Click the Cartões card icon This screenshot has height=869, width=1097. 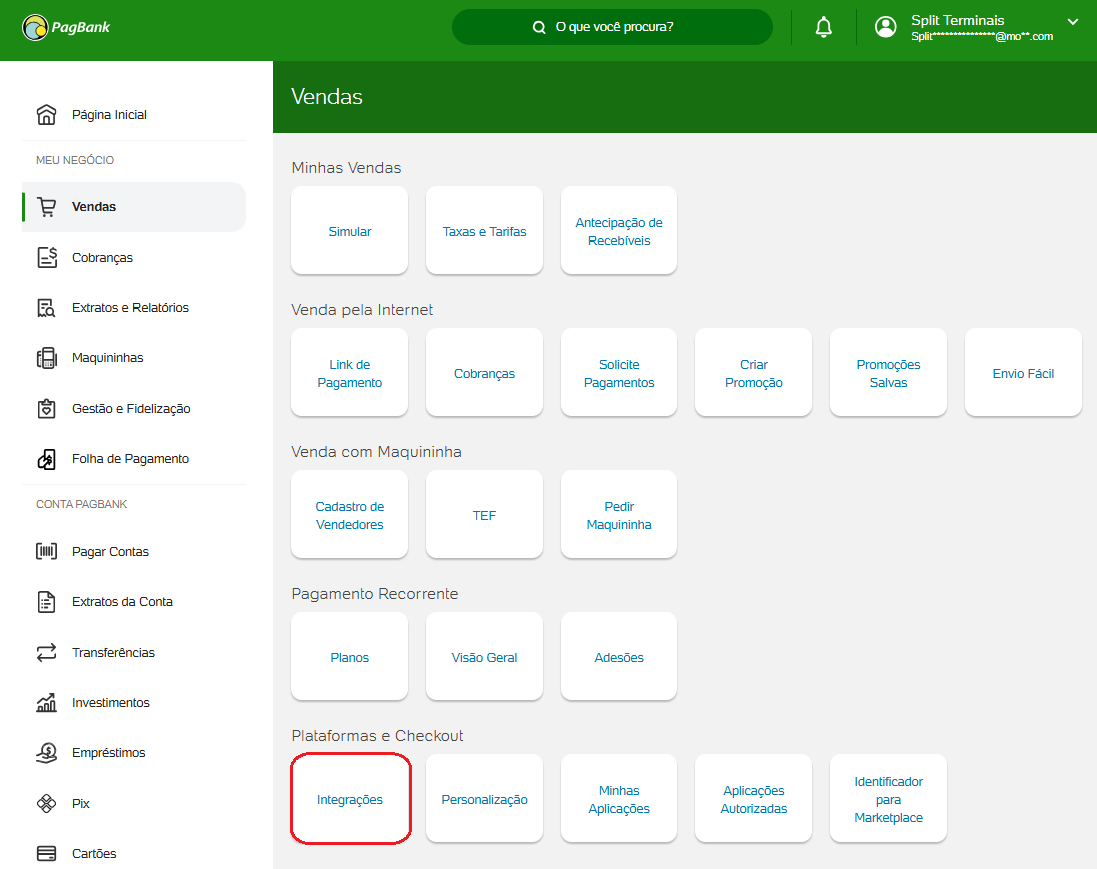(46, 854)
